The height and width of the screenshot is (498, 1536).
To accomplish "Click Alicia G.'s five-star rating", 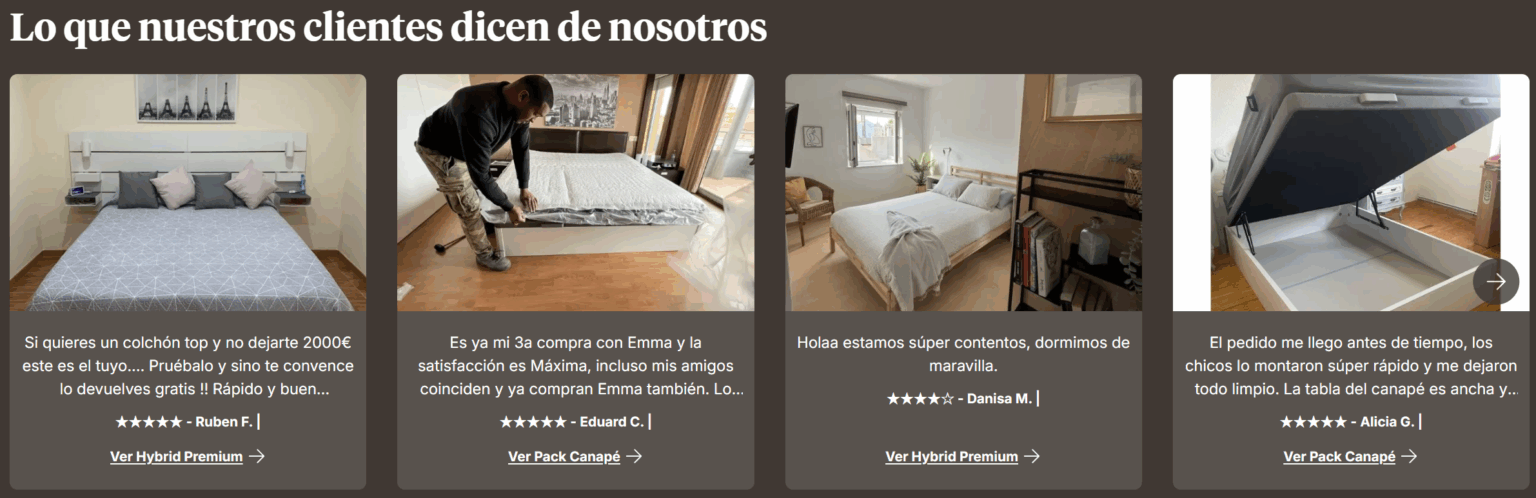I will click(x=1313, y=422).
